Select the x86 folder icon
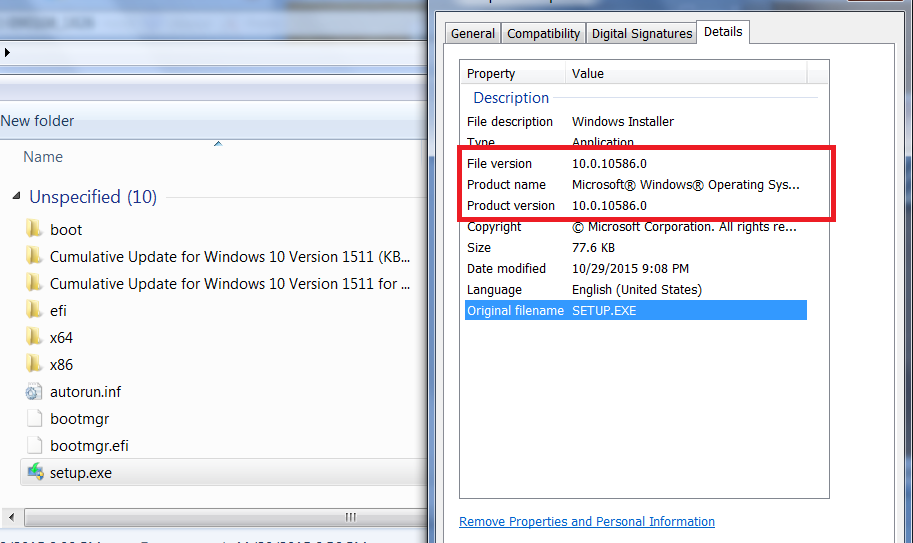Viewport: 913px width, 543px height. tap(34, 364)
